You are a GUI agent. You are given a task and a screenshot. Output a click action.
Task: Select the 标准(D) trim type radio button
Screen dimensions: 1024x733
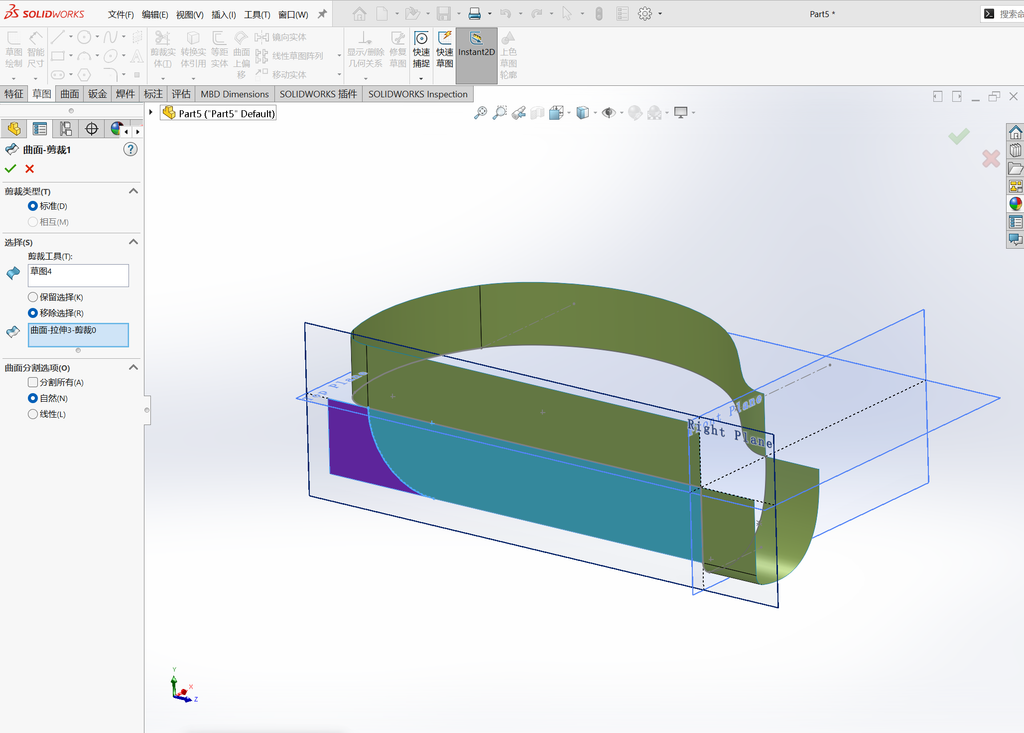point(33,206)
